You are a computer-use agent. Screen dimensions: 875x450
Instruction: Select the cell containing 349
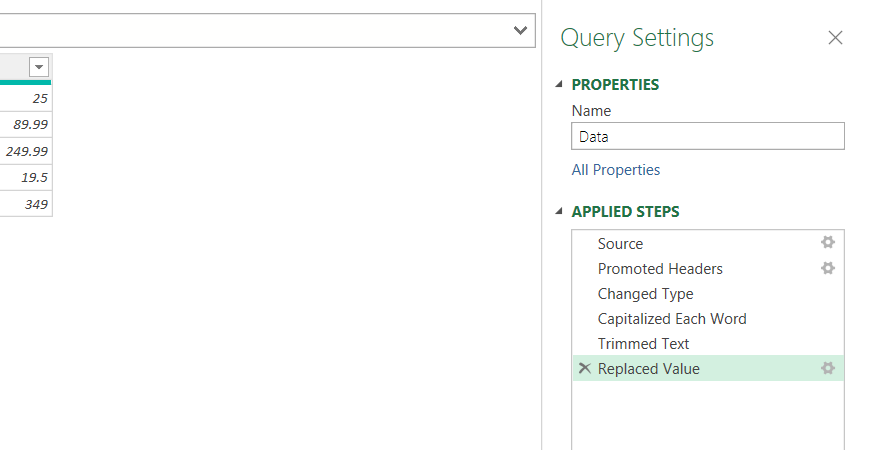coord(26,204)
